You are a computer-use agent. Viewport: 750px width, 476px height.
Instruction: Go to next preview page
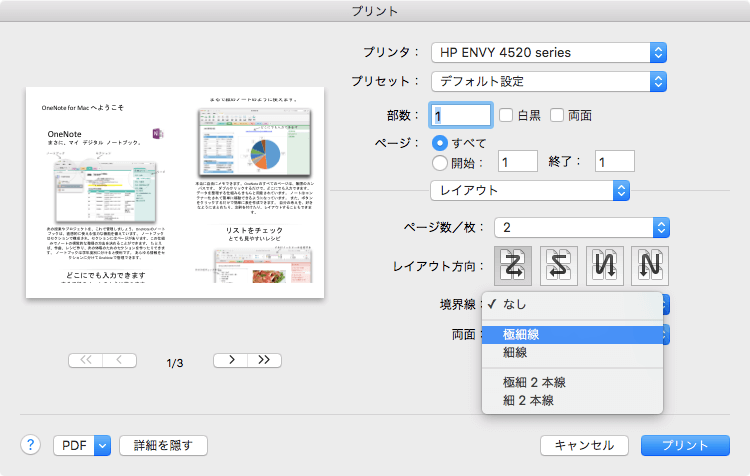click(231, 360)
